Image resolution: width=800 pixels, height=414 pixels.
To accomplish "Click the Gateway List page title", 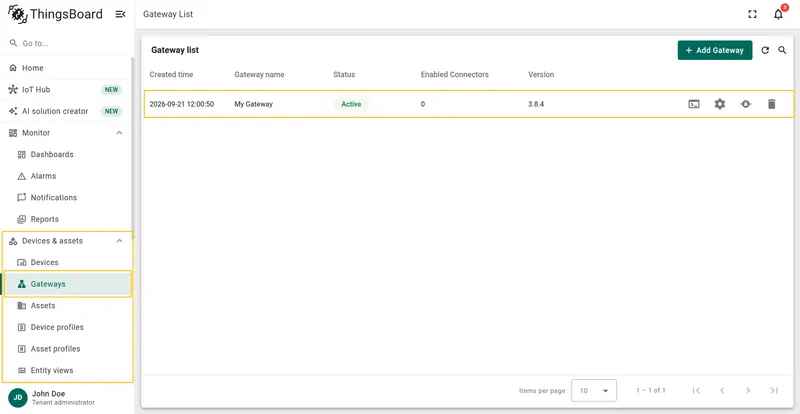I will point(168,14).
